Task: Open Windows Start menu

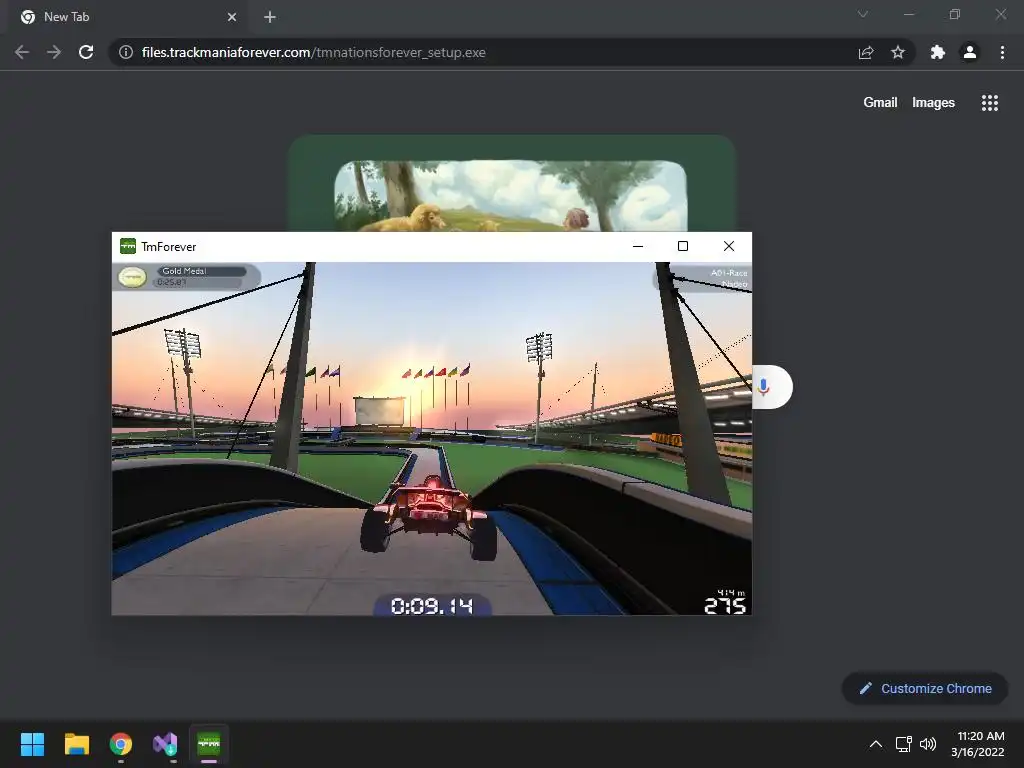Action: pos(32,744)
